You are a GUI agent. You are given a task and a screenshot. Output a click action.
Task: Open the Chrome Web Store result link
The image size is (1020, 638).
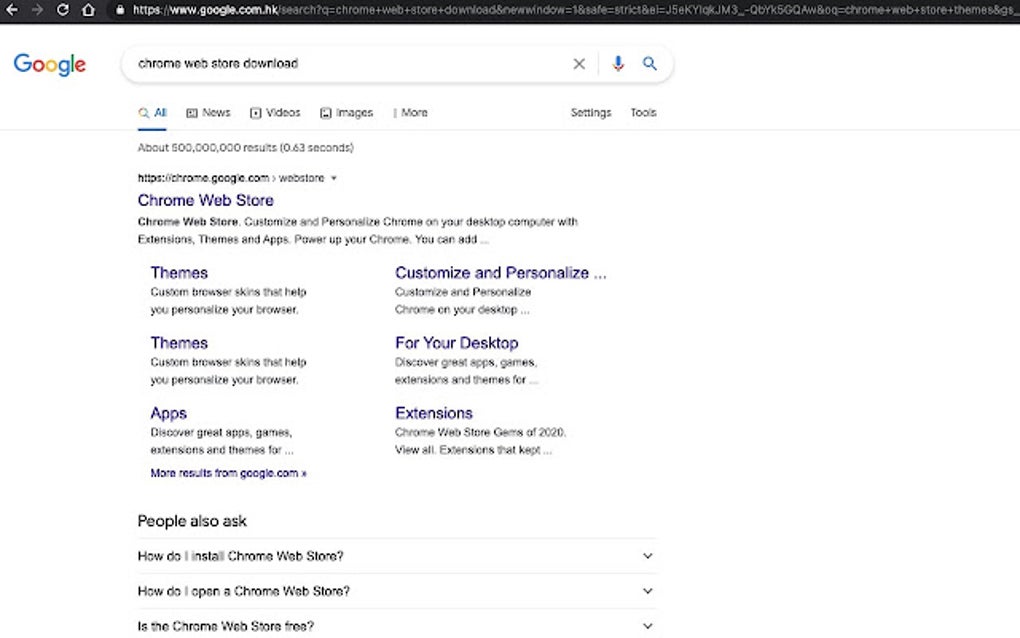click(x=205, y=200)
